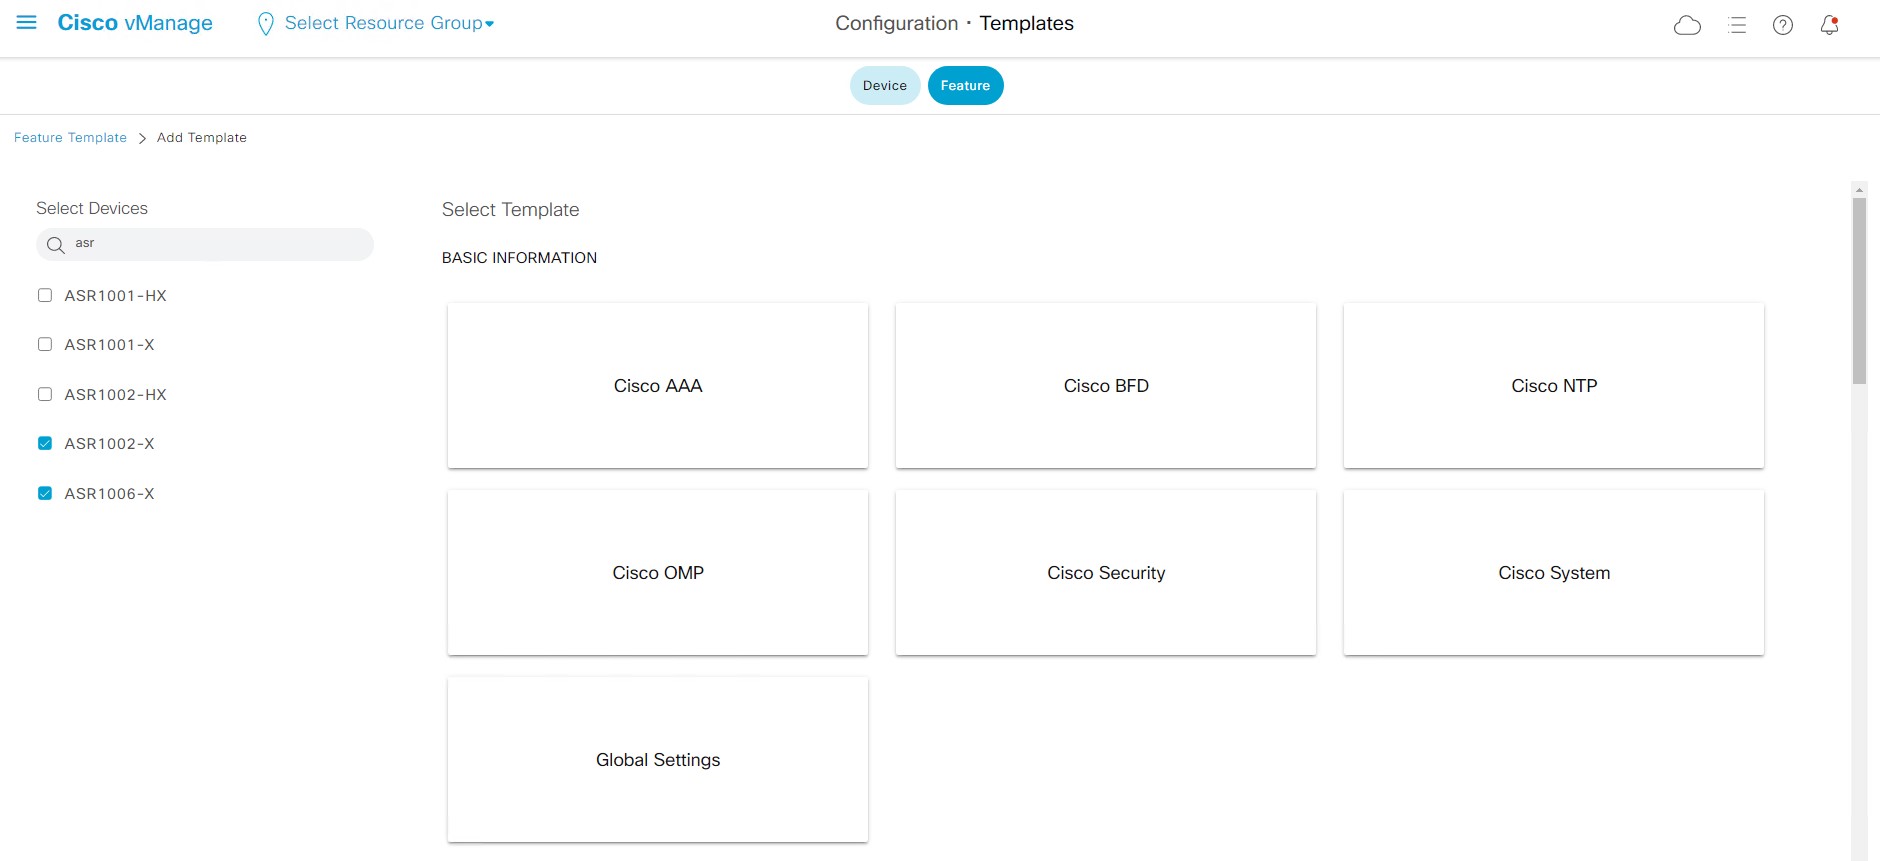Check the ASR1001-X device checkbox
Screen dimensions: 1880x861
pyautogui.click(x=45, y=344)
